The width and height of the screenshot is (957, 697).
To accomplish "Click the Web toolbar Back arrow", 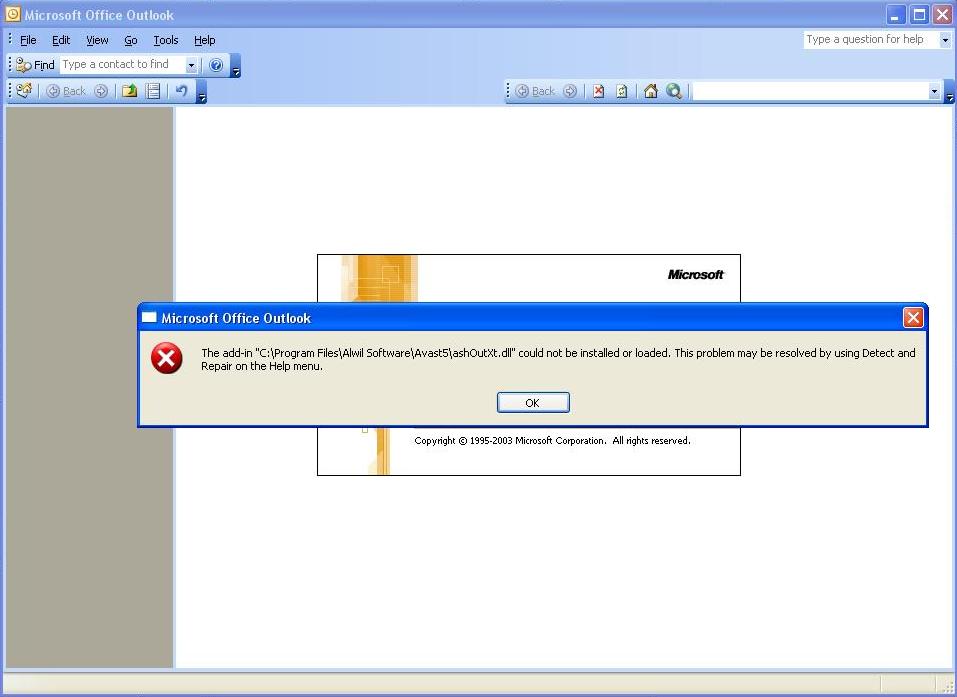I will (x=535, y=91).
